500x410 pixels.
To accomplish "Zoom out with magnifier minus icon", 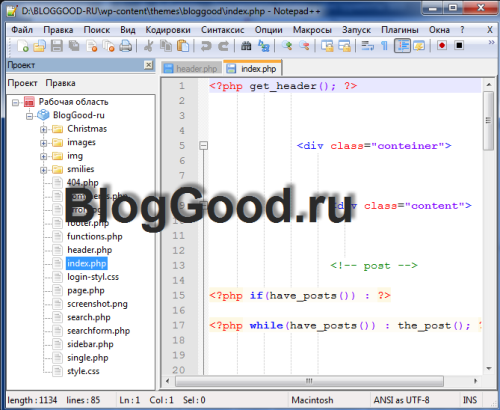I will click(304, 46).
